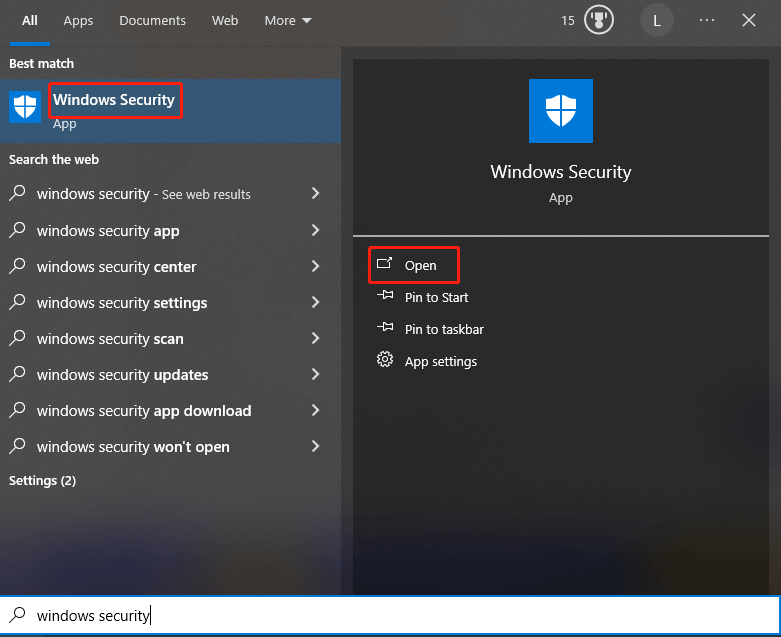Click magnifier icon beside 'See web results'
This screenshot has height=637, width=781.
pyautogui.click(x=17, y=193)
